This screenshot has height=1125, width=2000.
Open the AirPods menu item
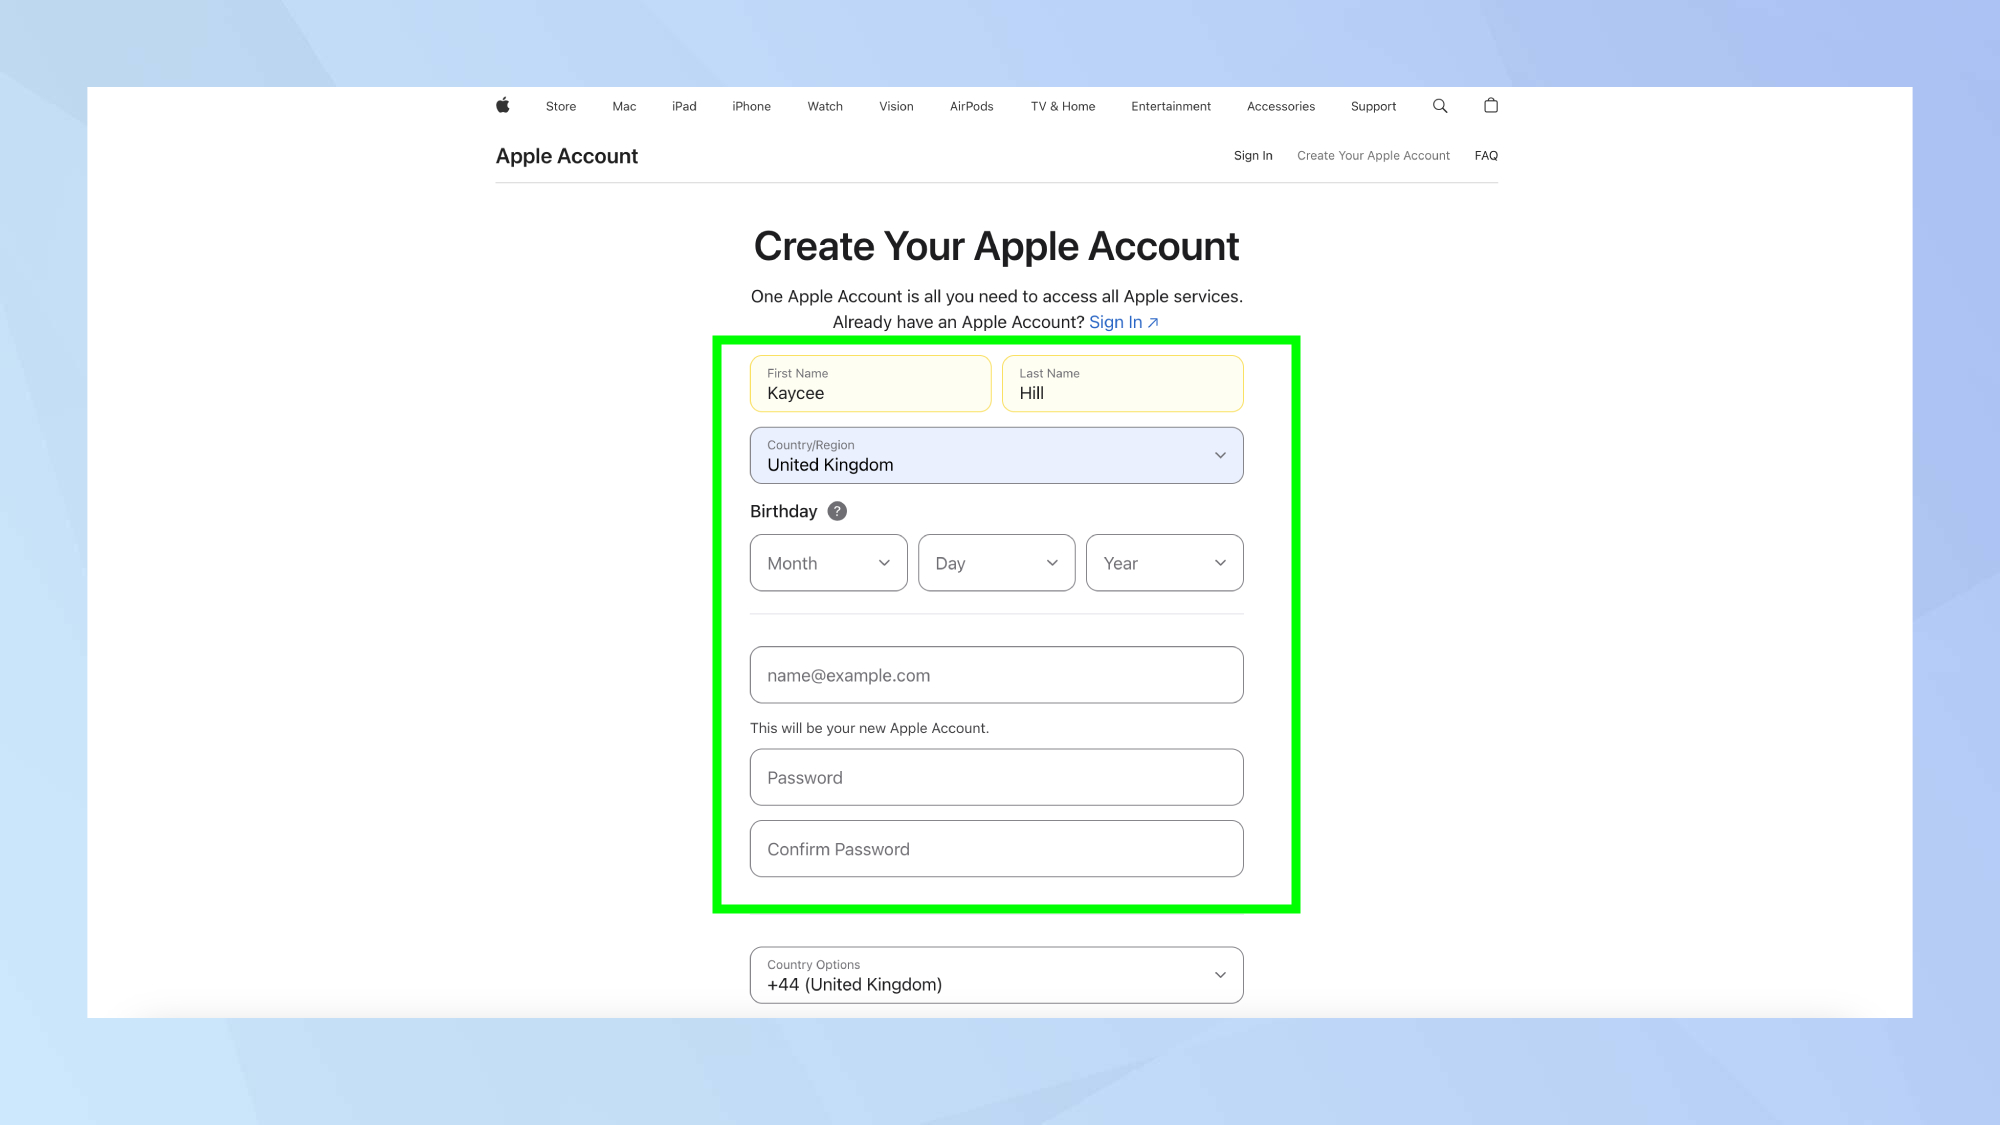point(971,107)
